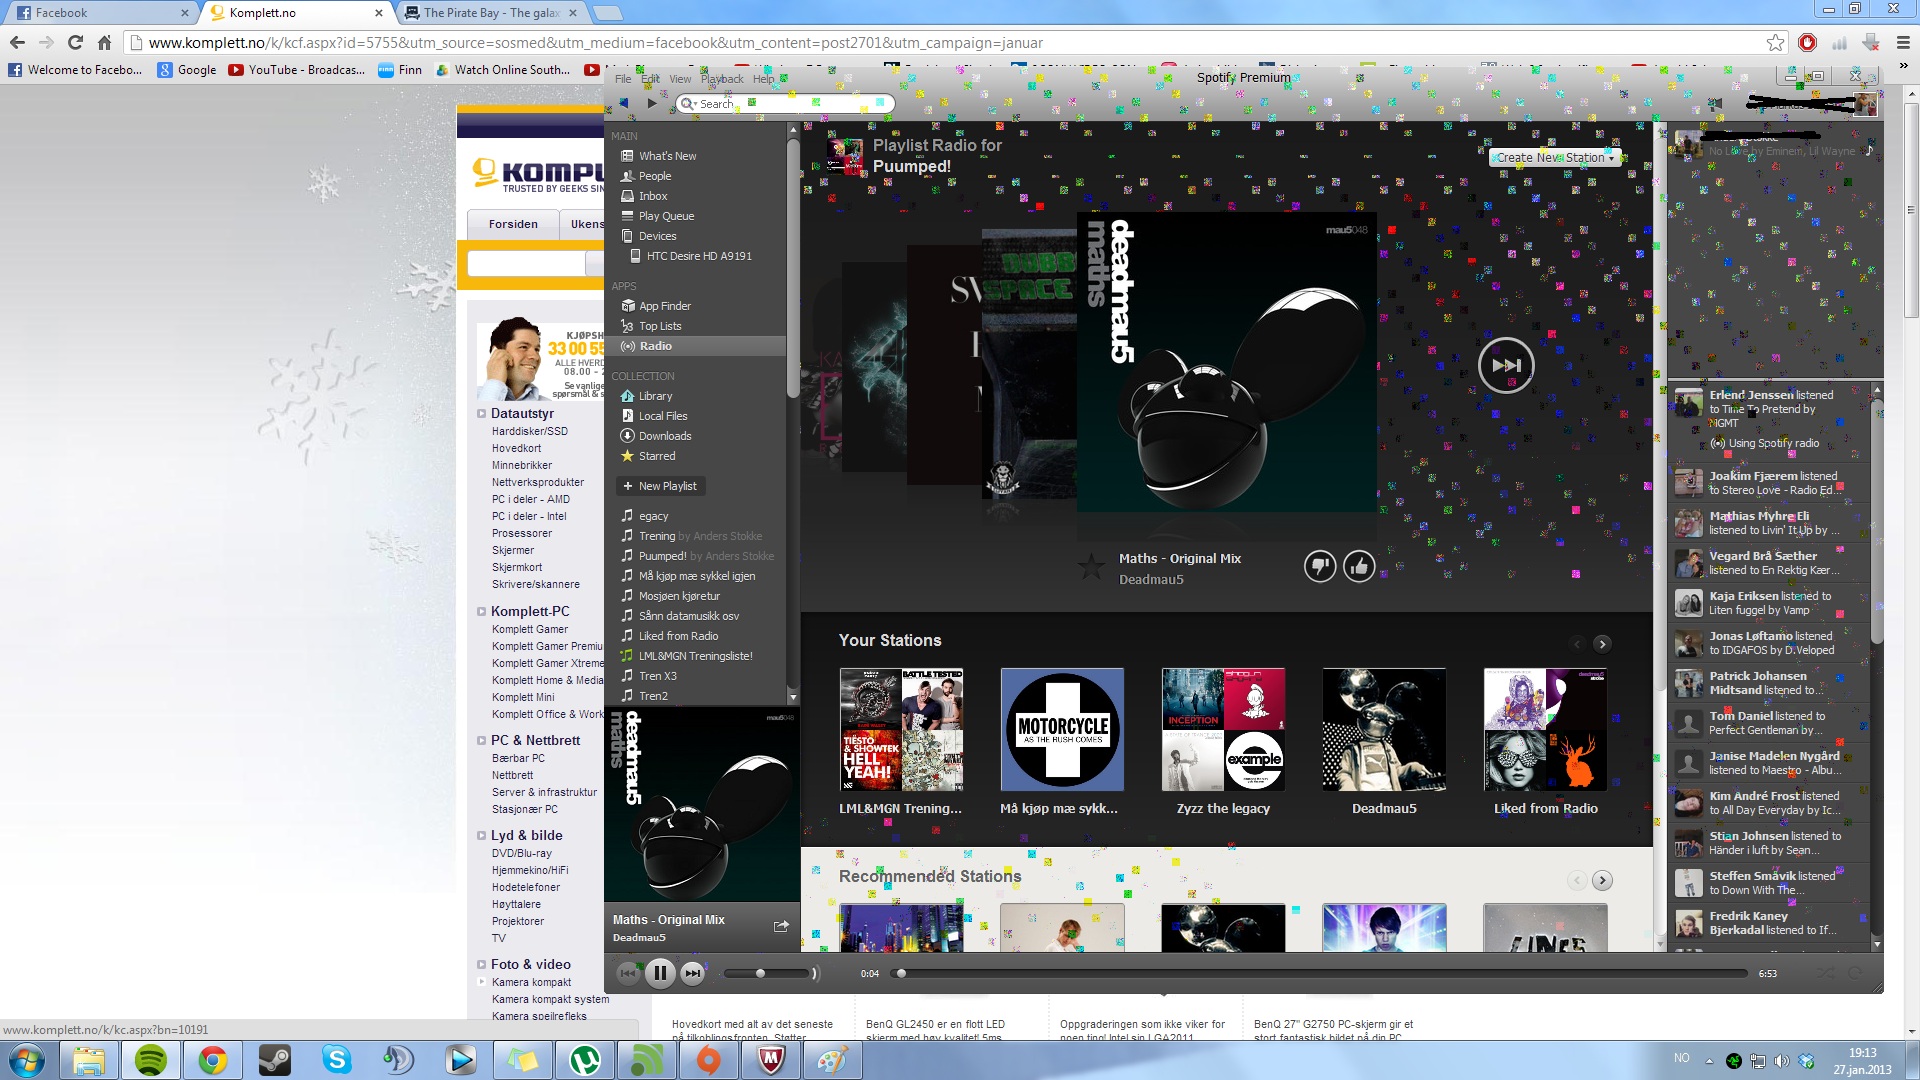Open Komplett Gamer link
The image size is (1920, 1080).
tap(529, 629)
